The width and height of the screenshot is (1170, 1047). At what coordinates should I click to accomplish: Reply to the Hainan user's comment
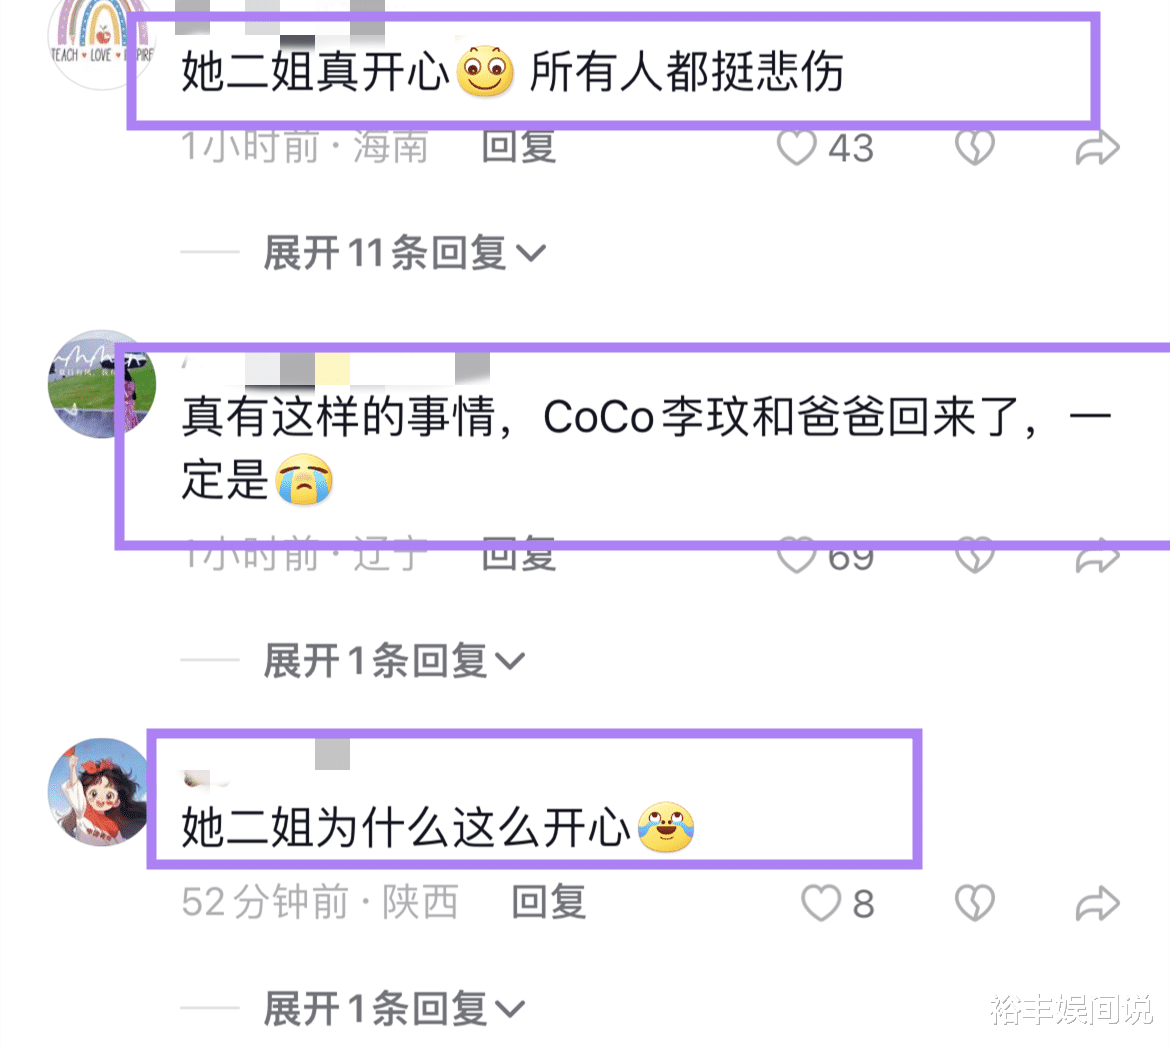pyautogui.click(x=519, y=146)
